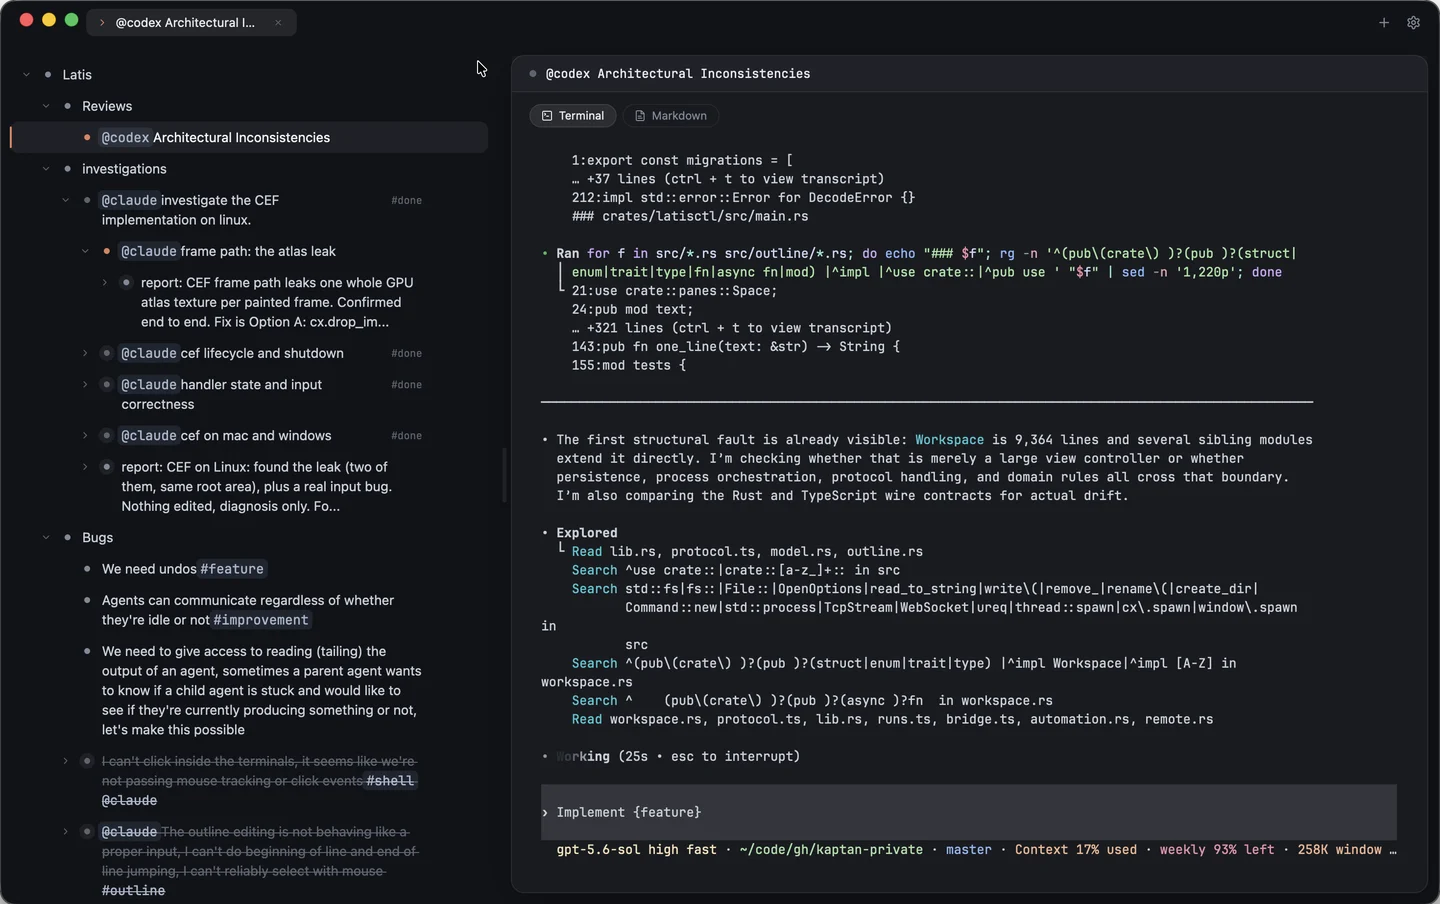Collapse 'frame path: the atlas leak' item
This screenshot has width=1440, height=904.
pyautogui.click(x=85, y=251)
